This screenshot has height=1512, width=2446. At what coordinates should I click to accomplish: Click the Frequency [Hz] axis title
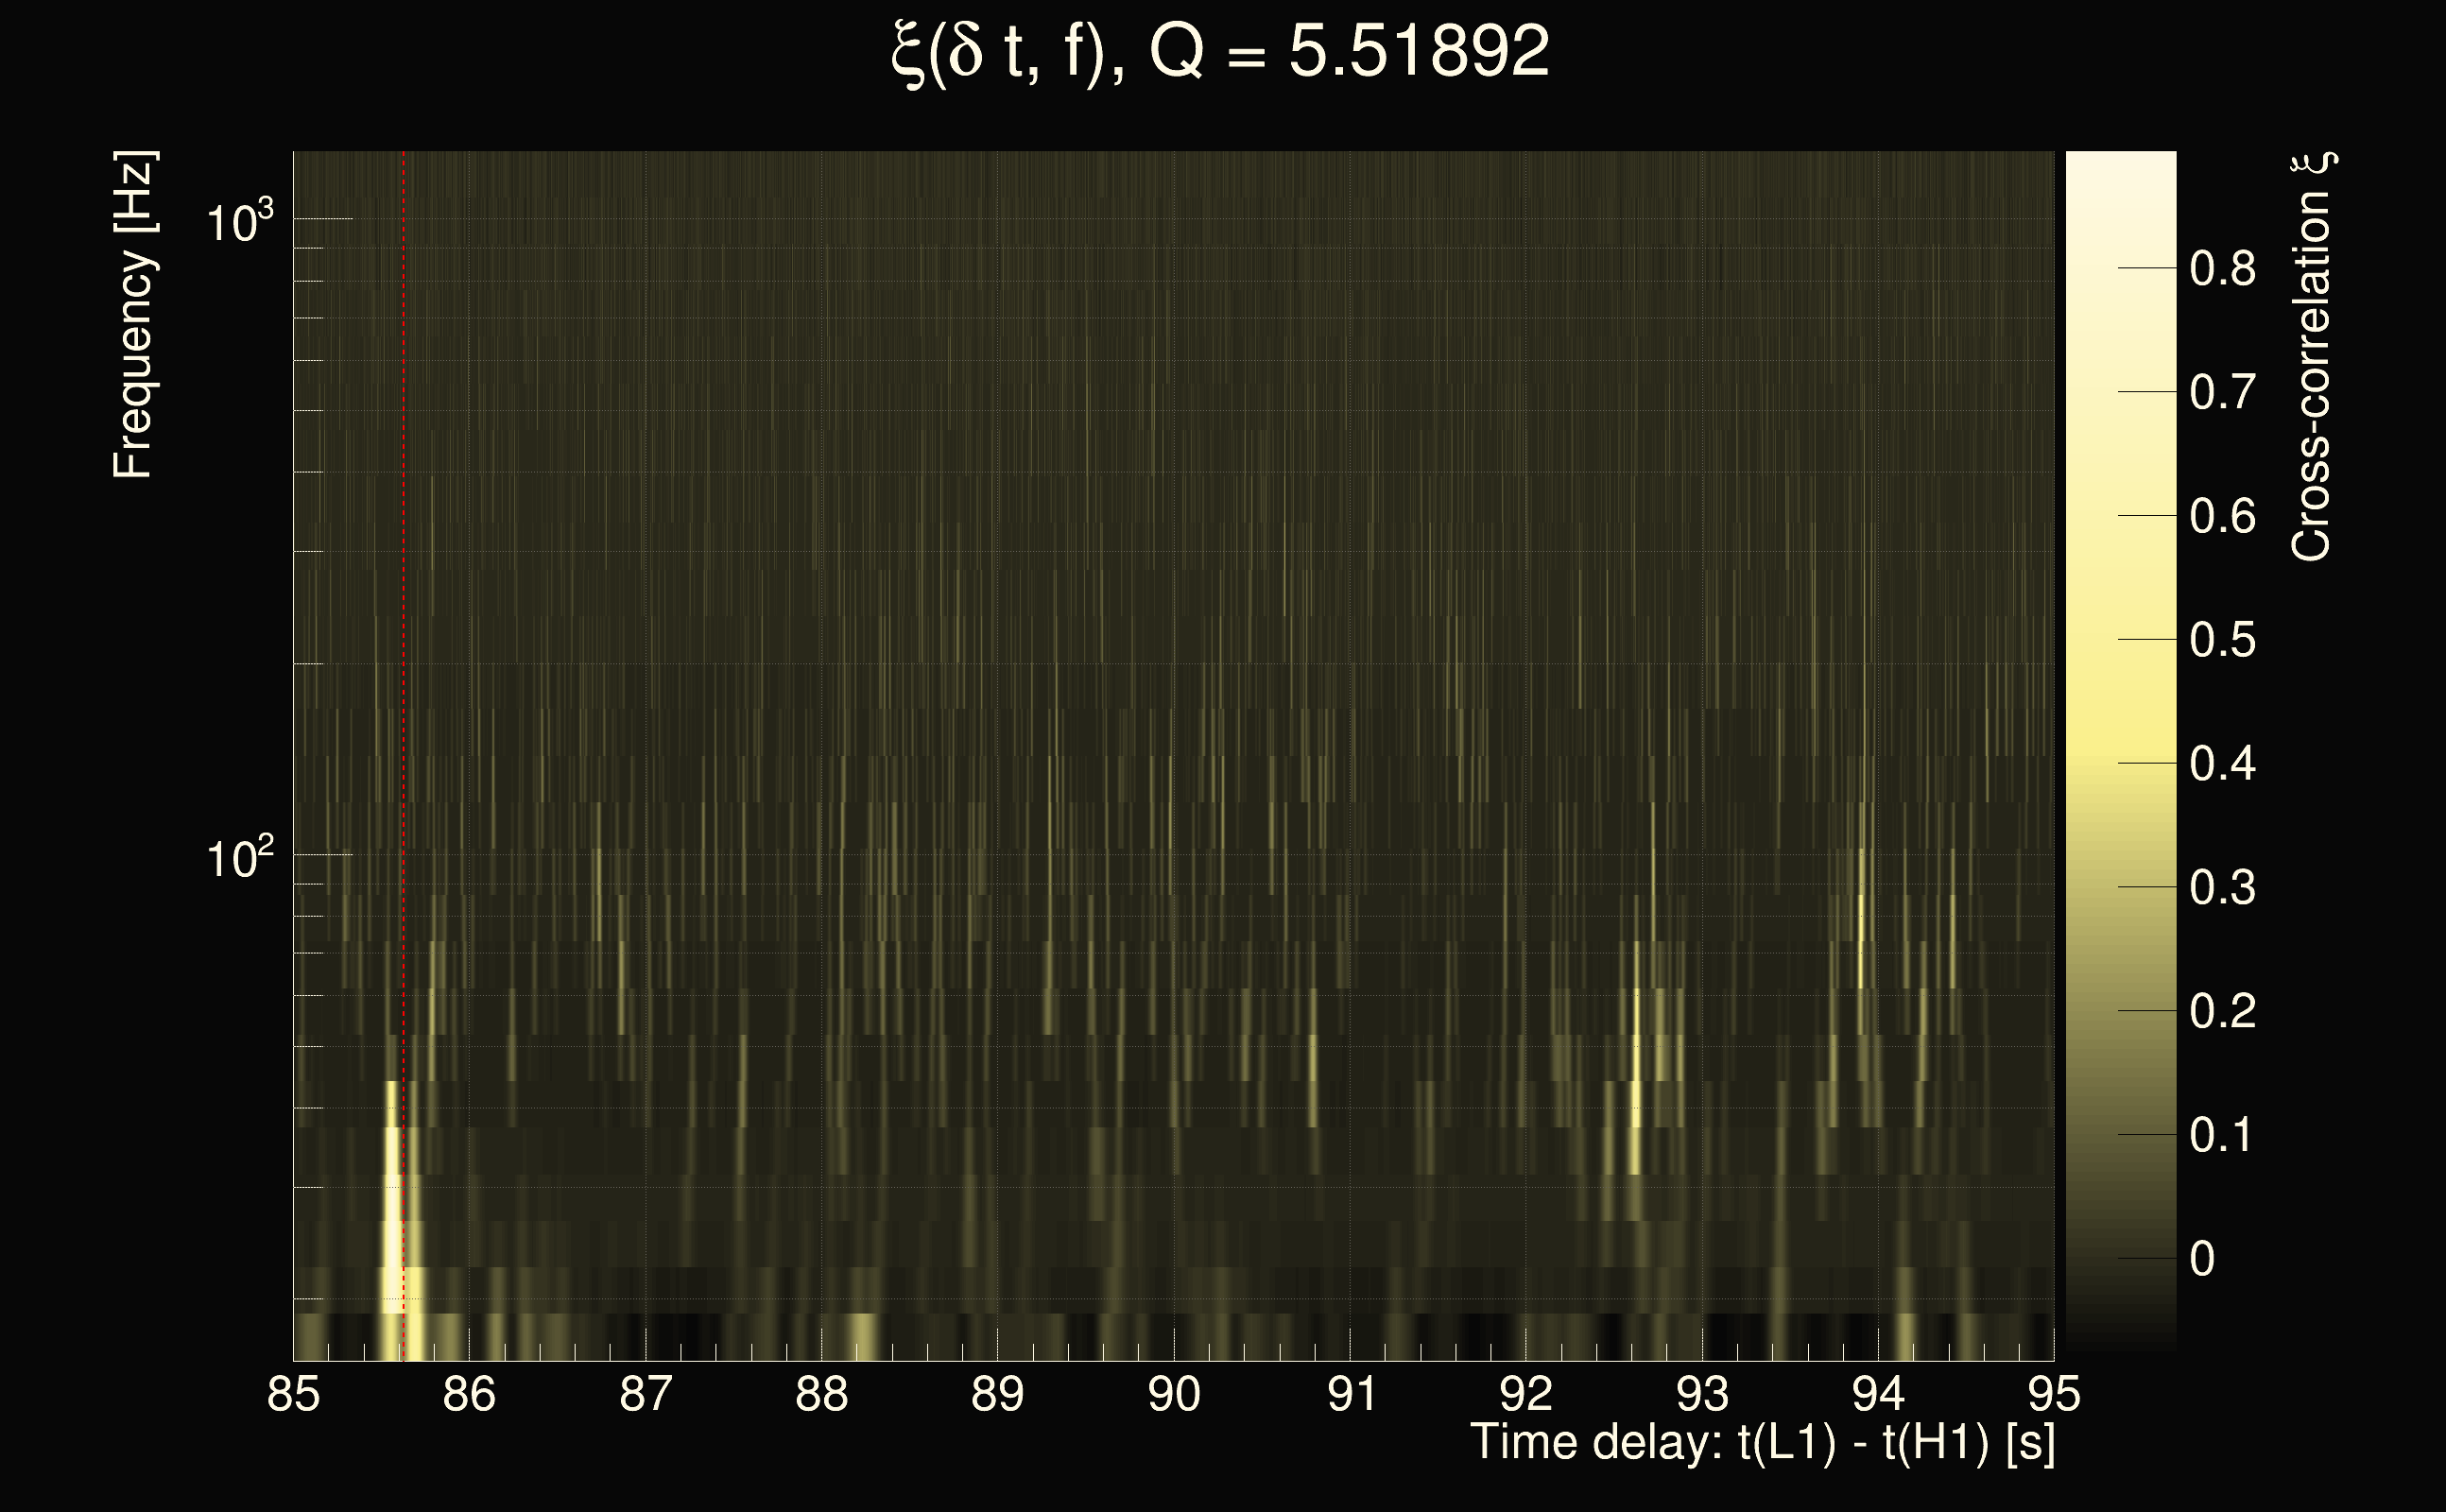pyautogui.click(x=133, y=315)
